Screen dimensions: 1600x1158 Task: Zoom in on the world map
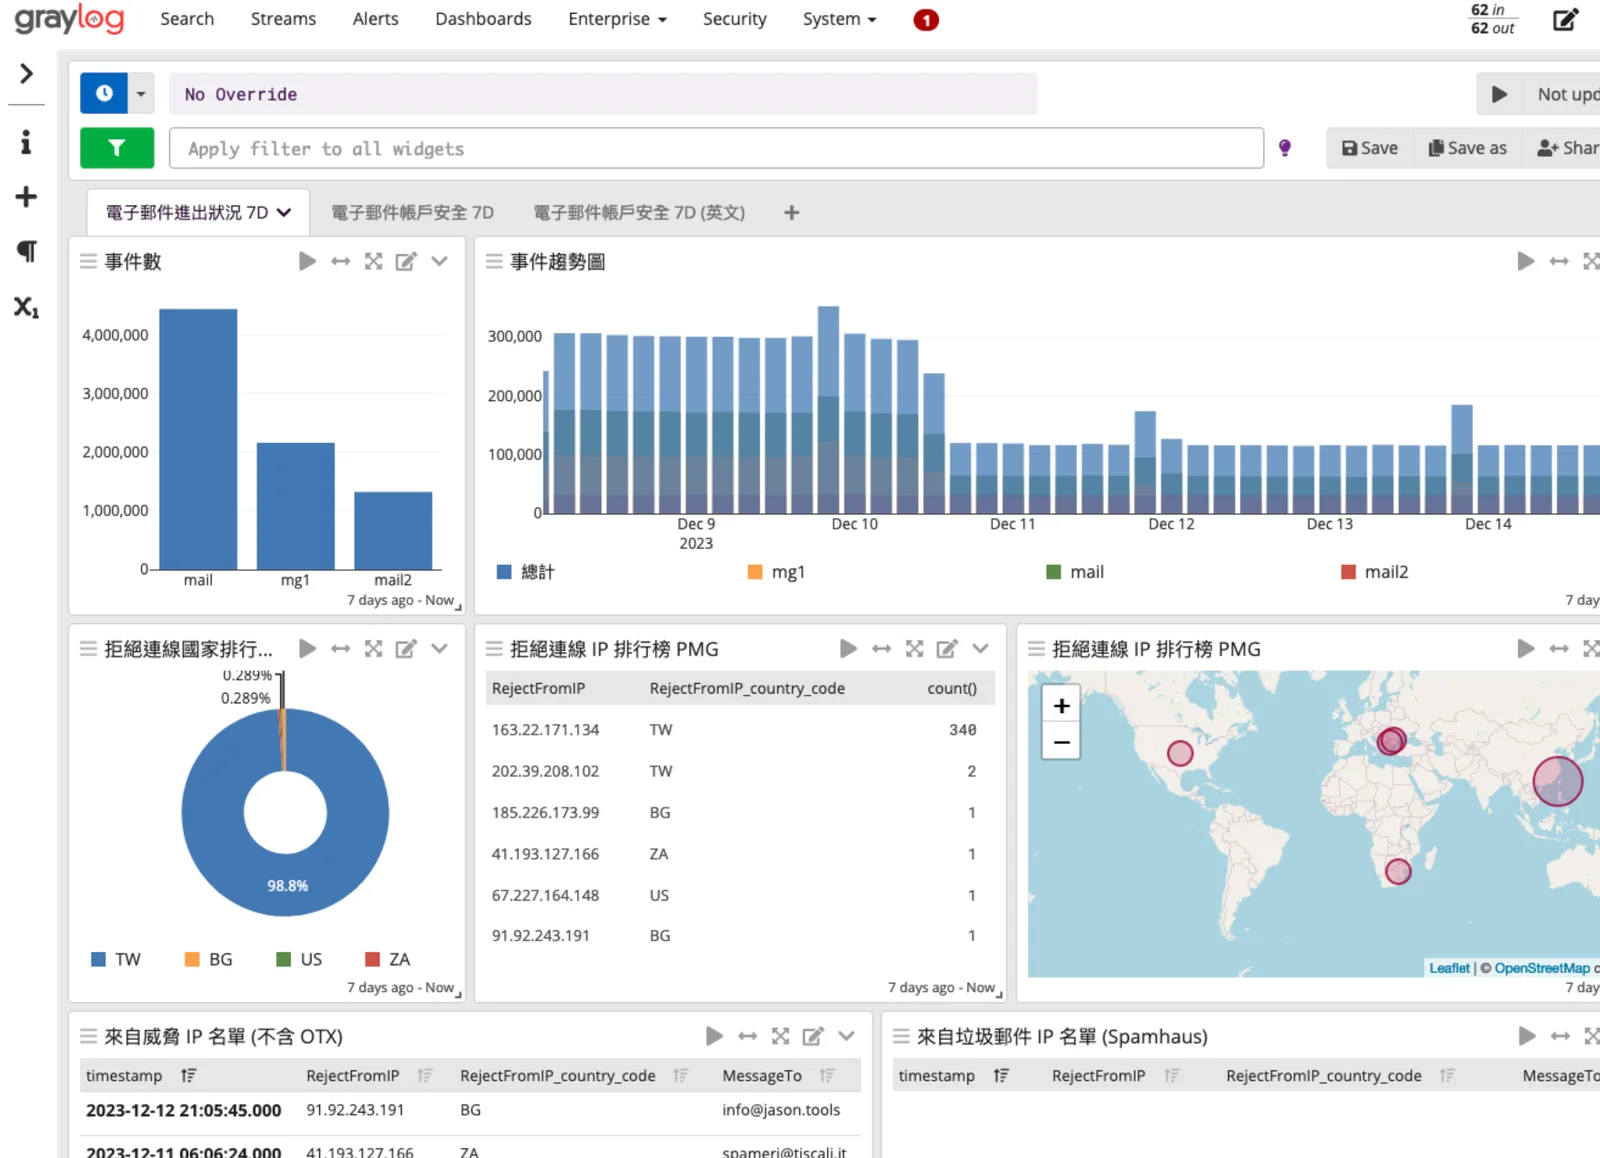point(1061,705)
